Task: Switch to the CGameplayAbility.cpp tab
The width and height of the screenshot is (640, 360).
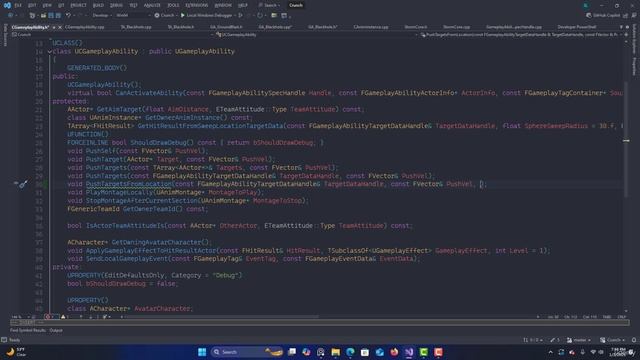Action: [x=84, y=27]
